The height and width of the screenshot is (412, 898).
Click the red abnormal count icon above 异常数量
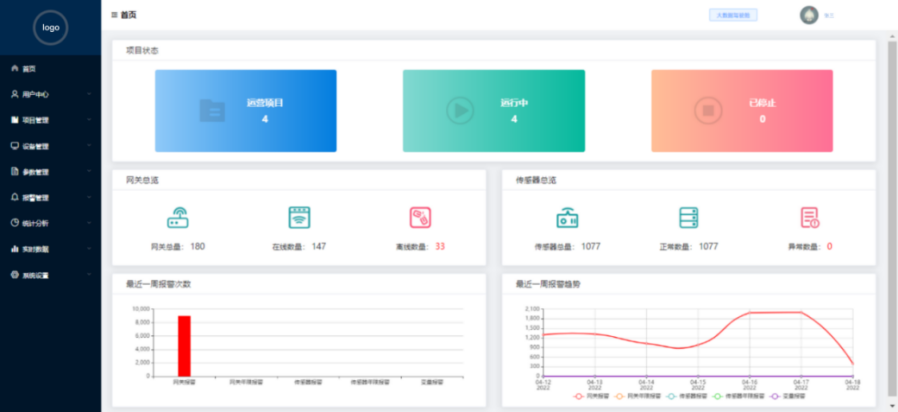click(809, 218)
